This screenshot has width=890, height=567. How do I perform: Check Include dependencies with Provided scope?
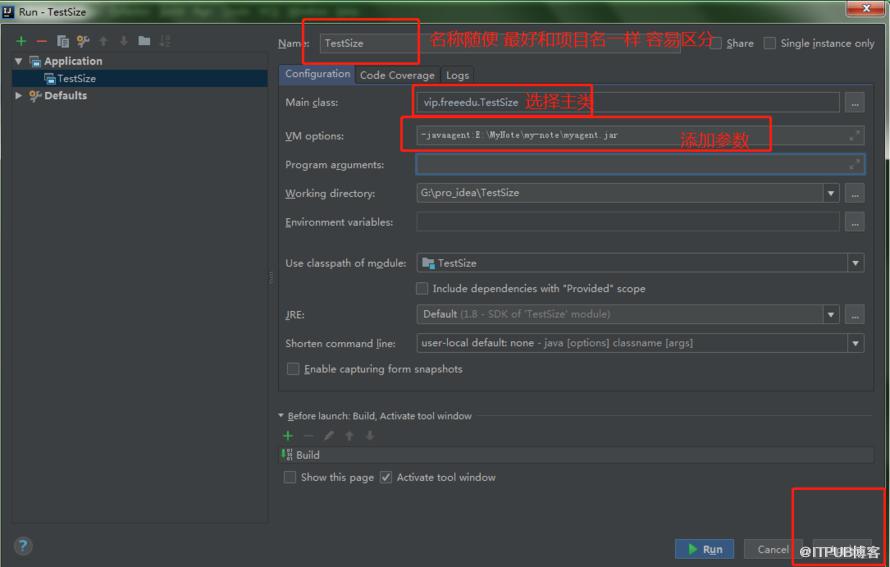[x=422, y=288]
